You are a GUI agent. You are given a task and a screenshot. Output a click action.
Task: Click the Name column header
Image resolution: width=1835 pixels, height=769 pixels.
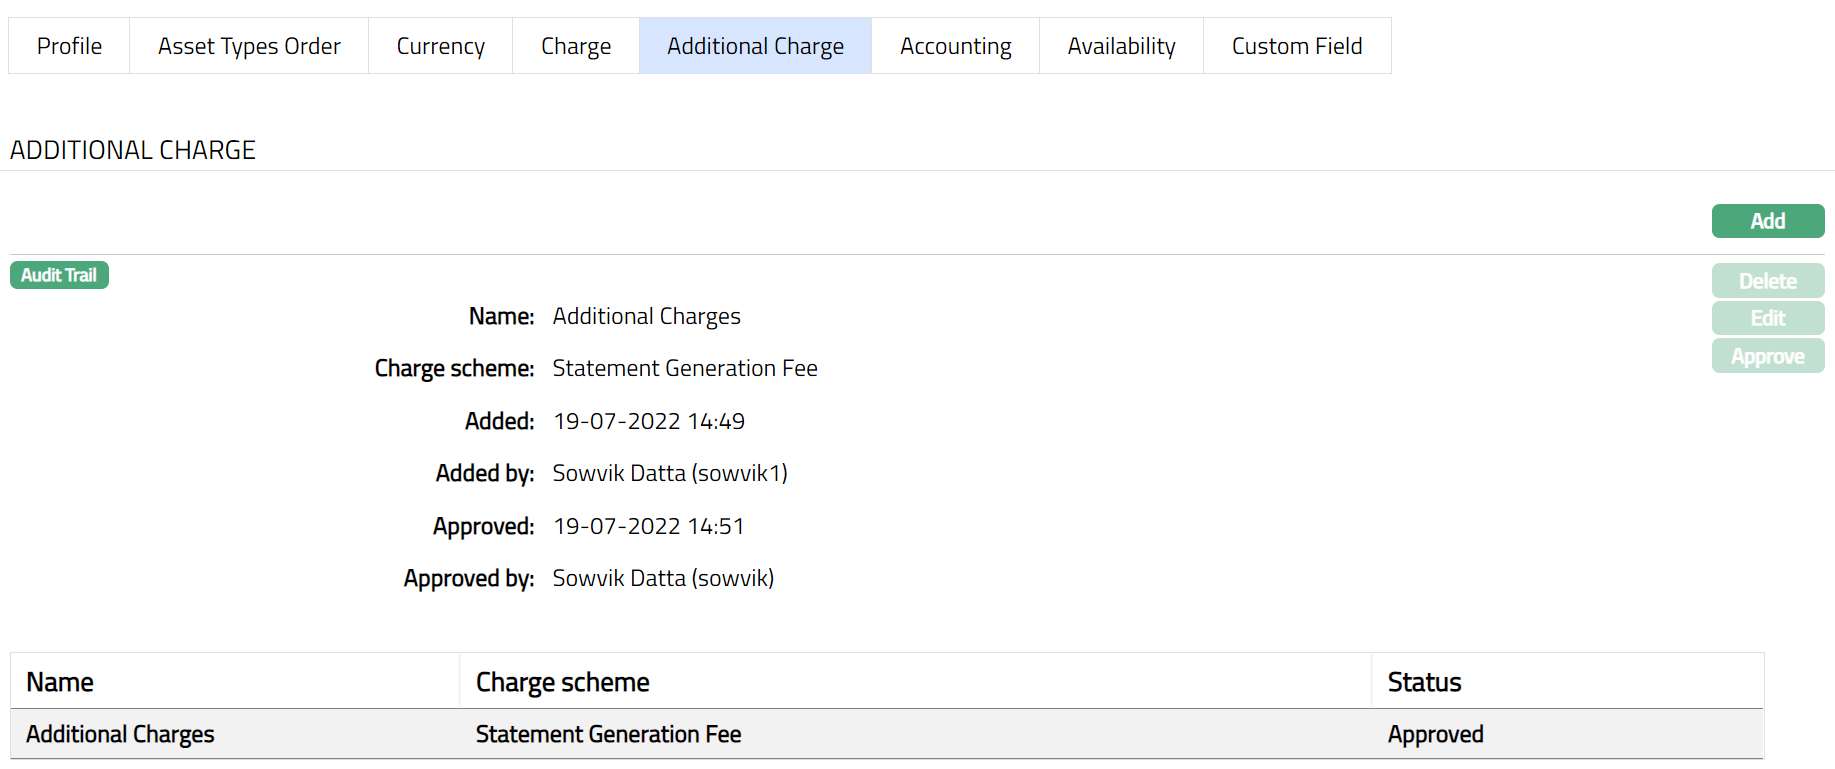point(60,682)
